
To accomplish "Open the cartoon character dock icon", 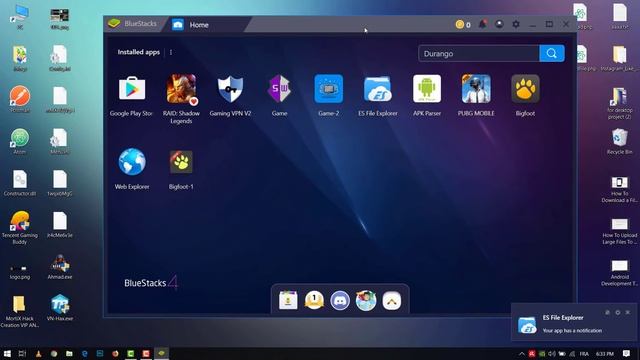I will (366, 301).
